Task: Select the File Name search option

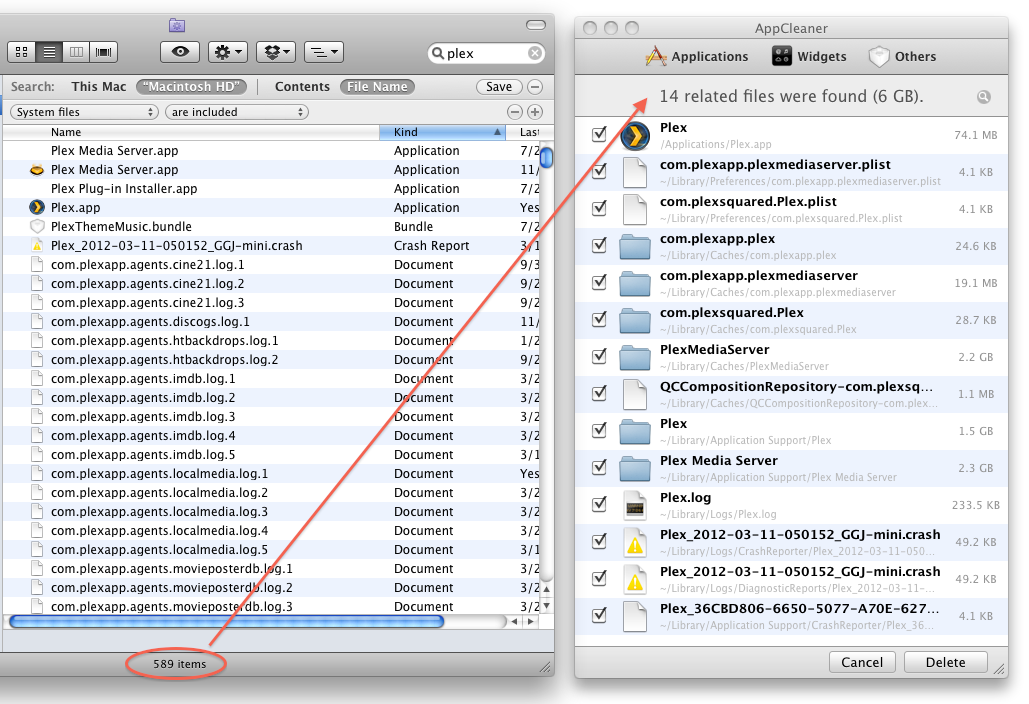Action: pos(377,87)
